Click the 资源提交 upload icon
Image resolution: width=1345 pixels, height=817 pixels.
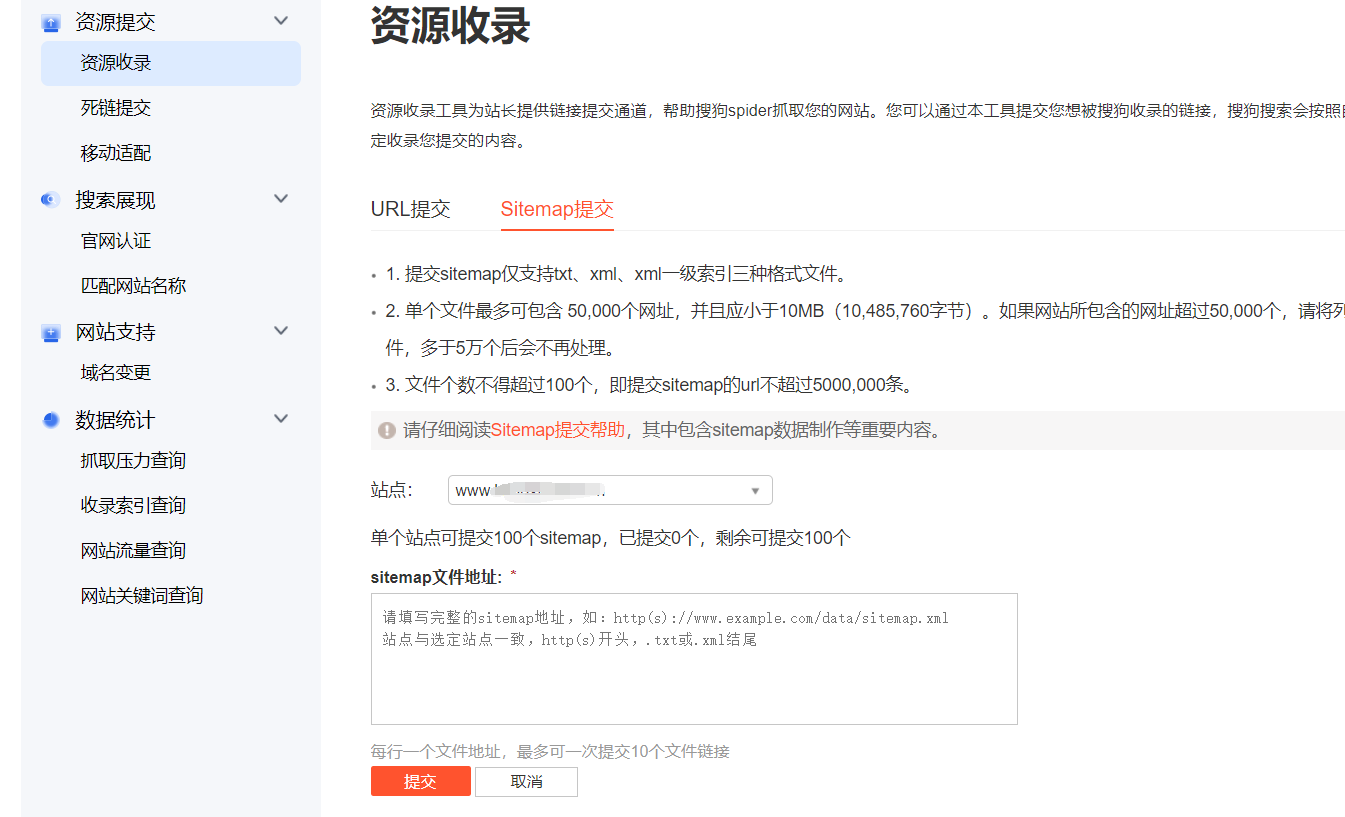(x=51, y=23)
